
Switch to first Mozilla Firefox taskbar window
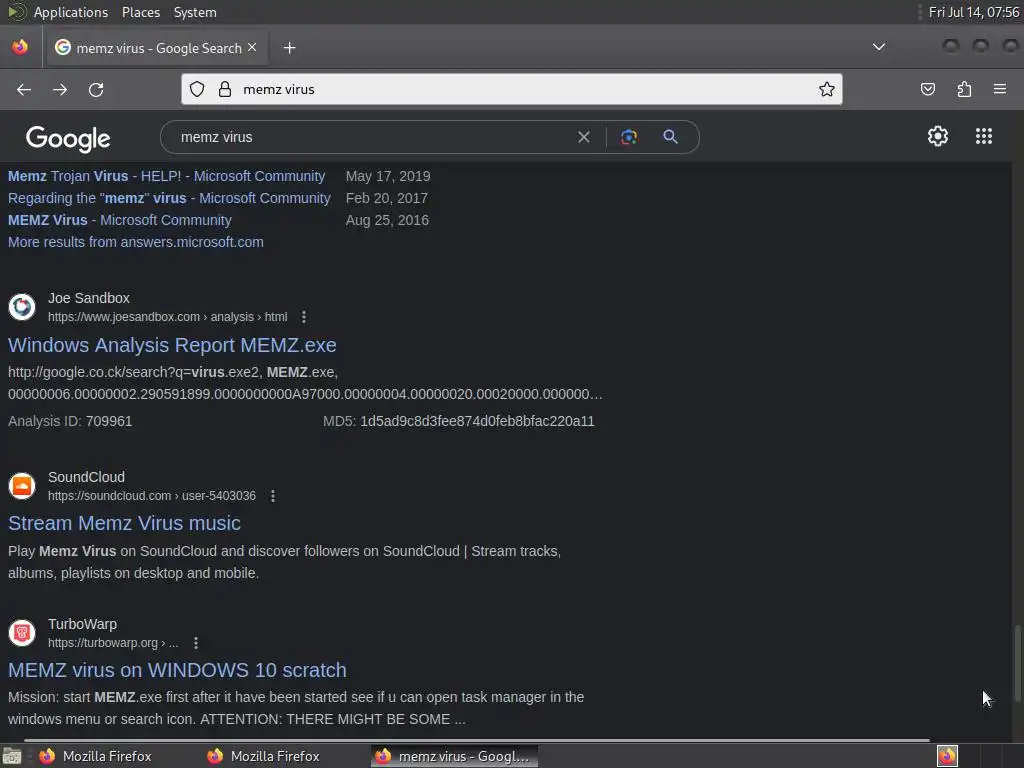(95, 756)
